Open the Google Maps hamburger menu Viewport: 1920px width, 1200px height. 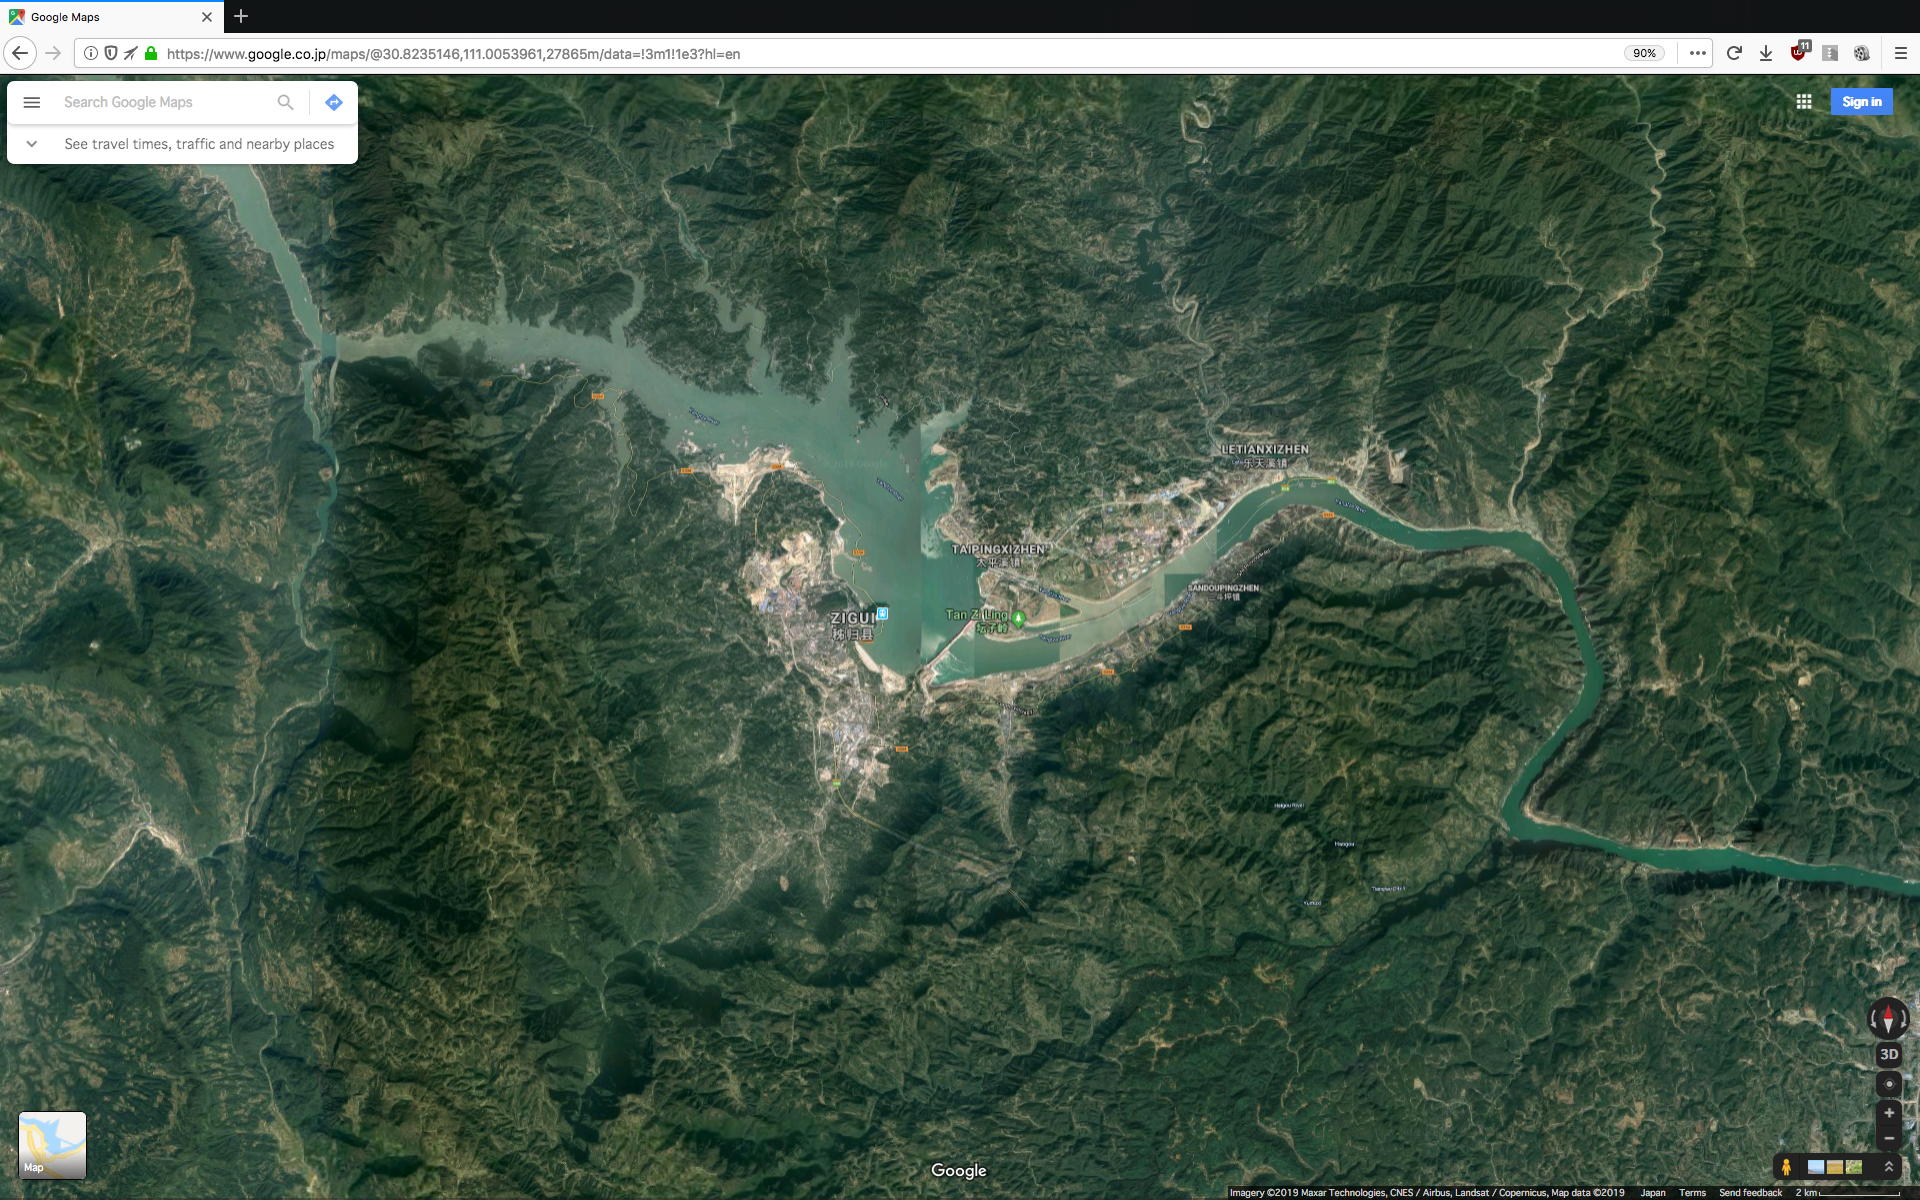[x=32, y=102]
